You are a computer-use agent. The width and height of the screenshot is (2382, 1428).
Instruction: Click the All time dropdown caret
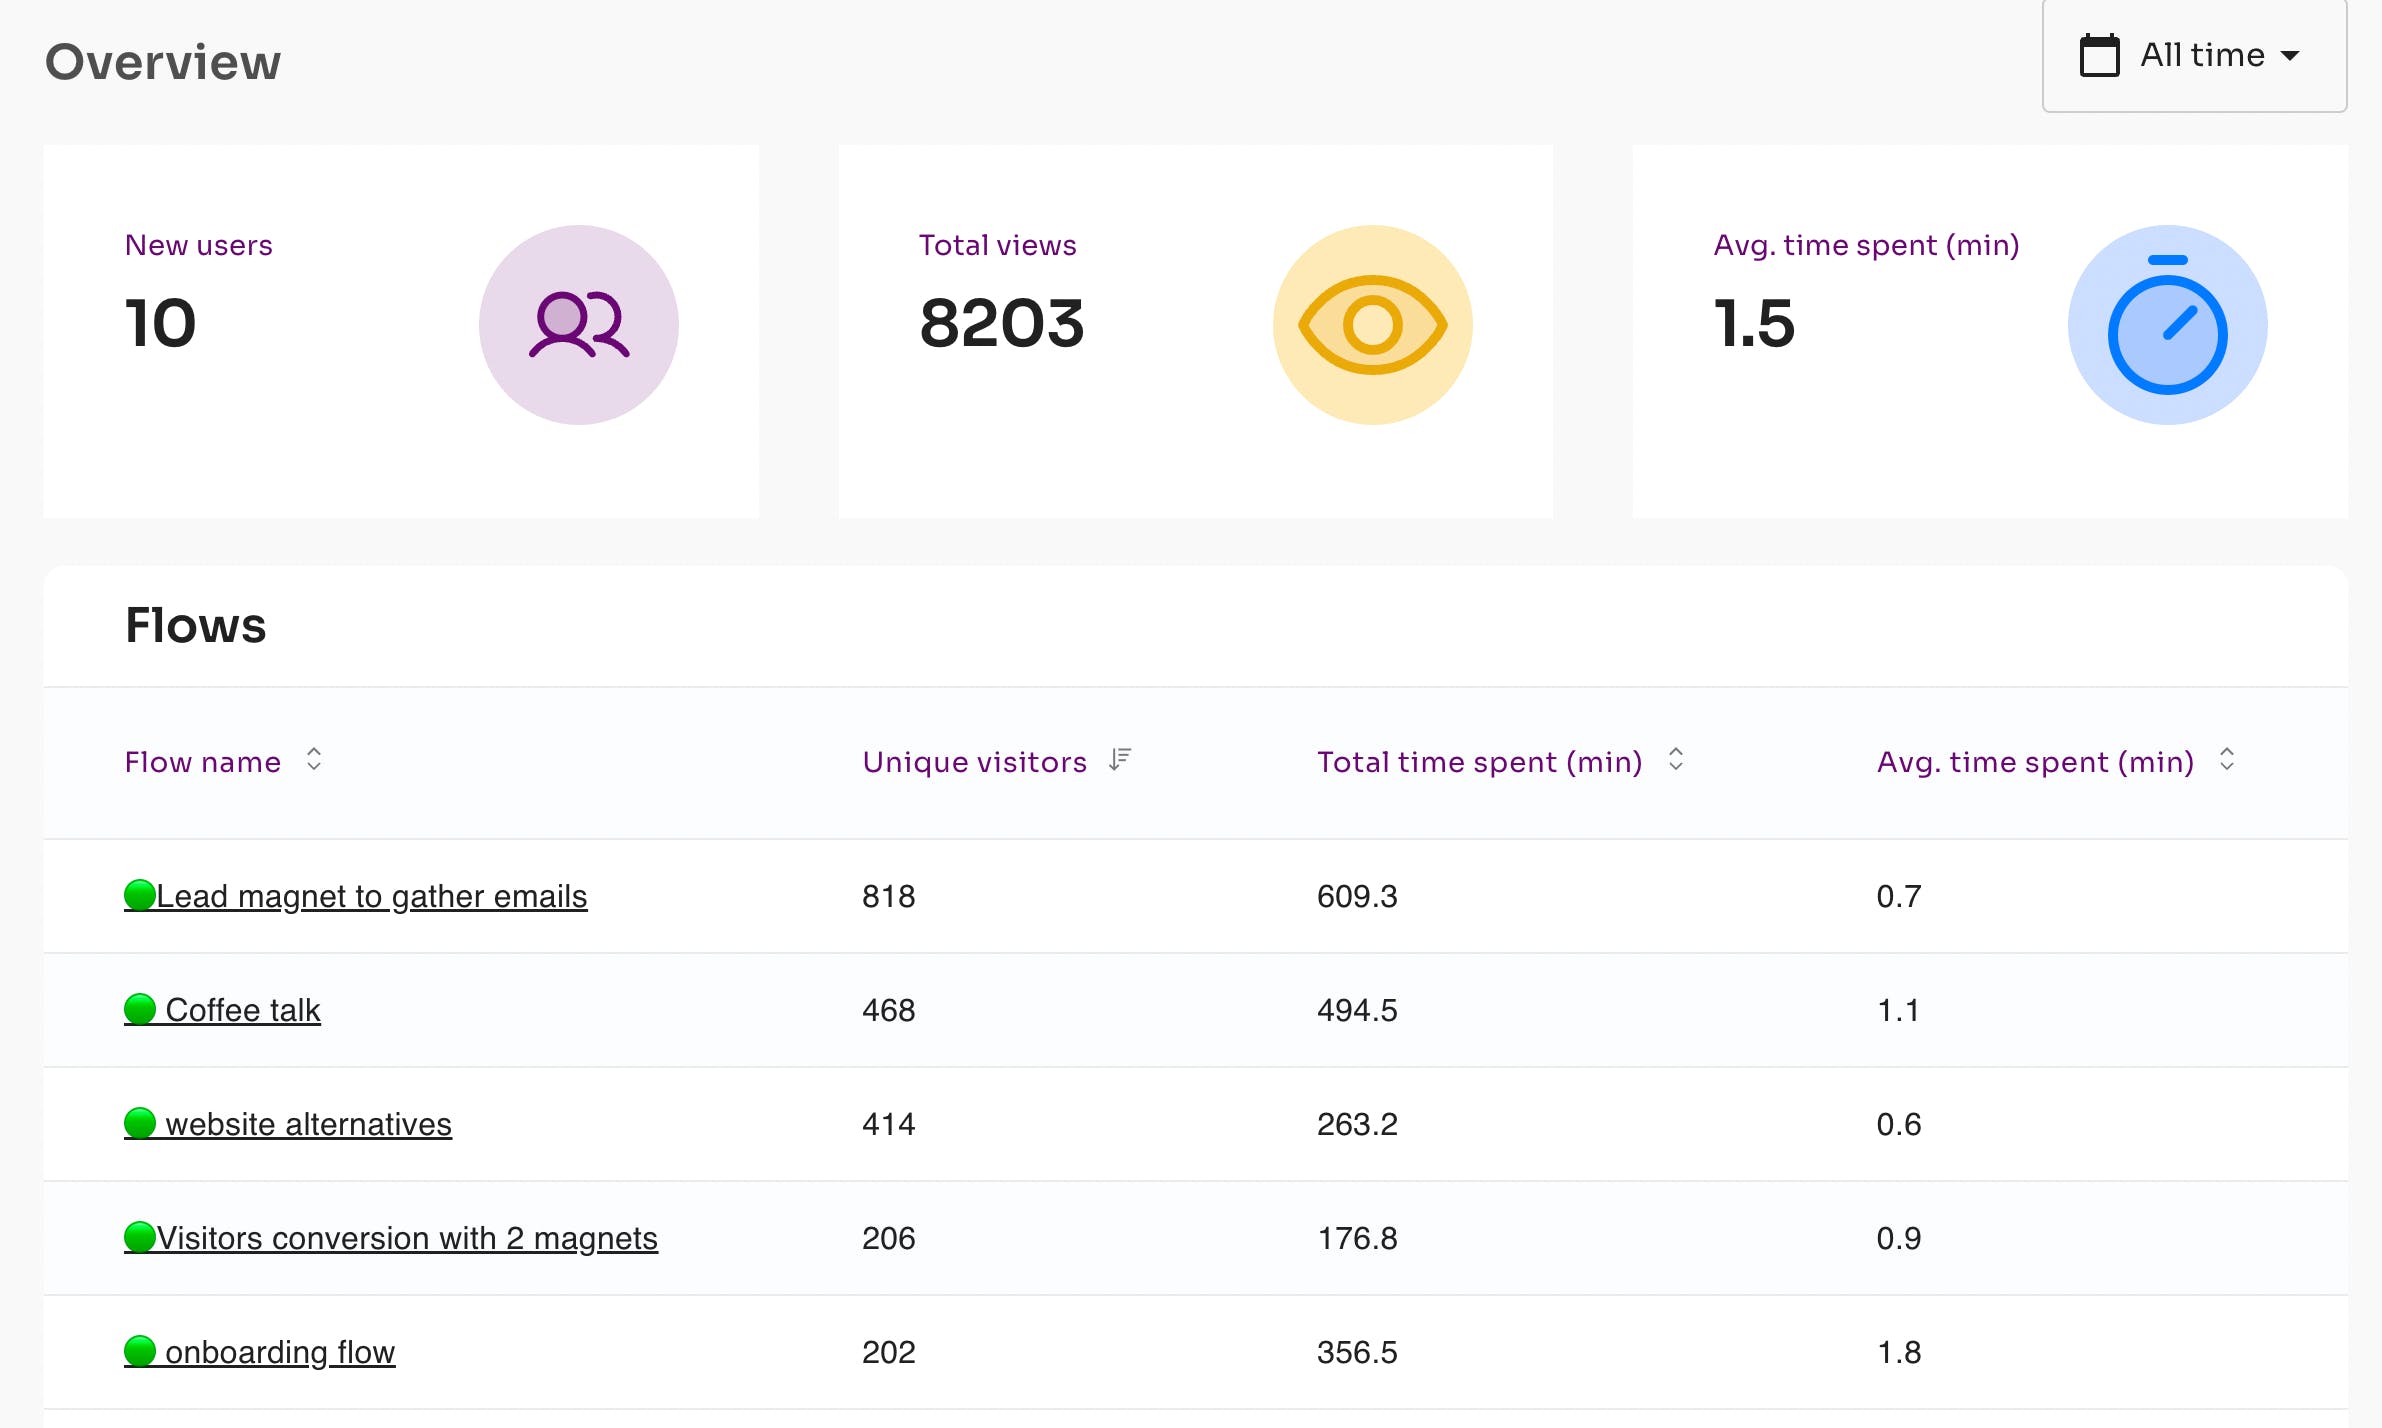tap(2291, 56)
